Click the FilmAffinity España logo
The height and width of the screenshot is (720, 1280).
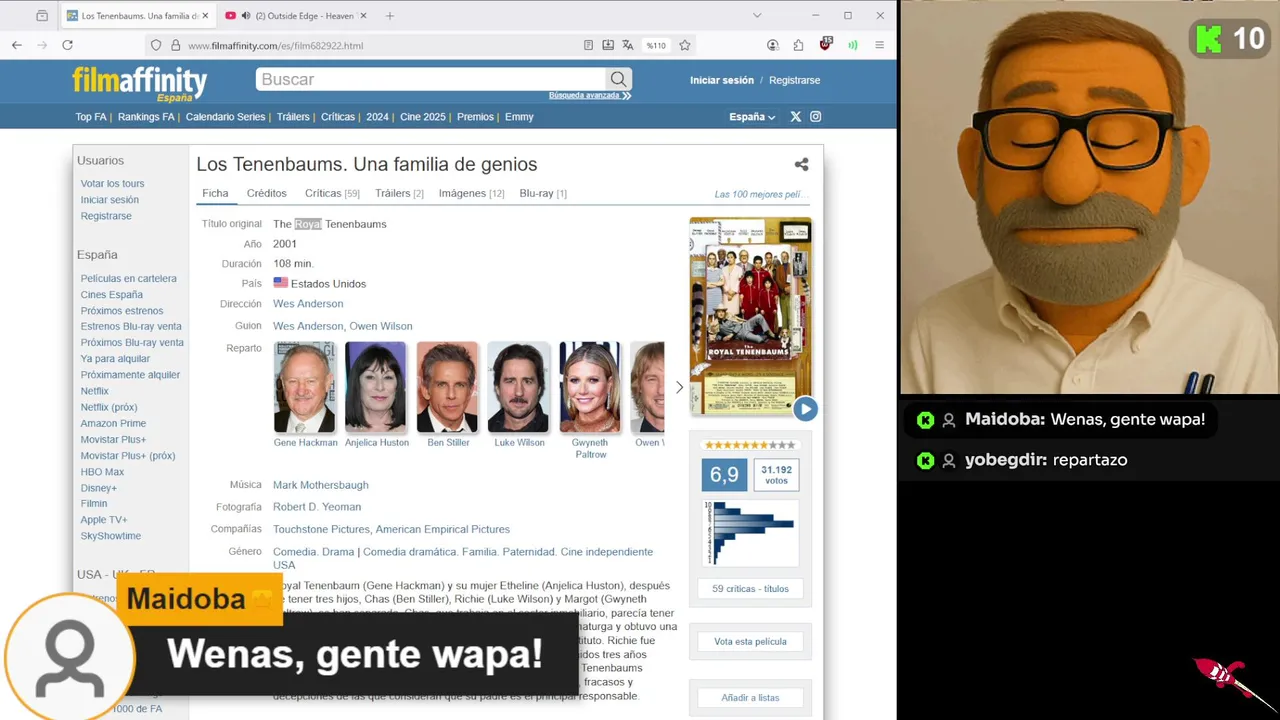click(x=140, y=82)
